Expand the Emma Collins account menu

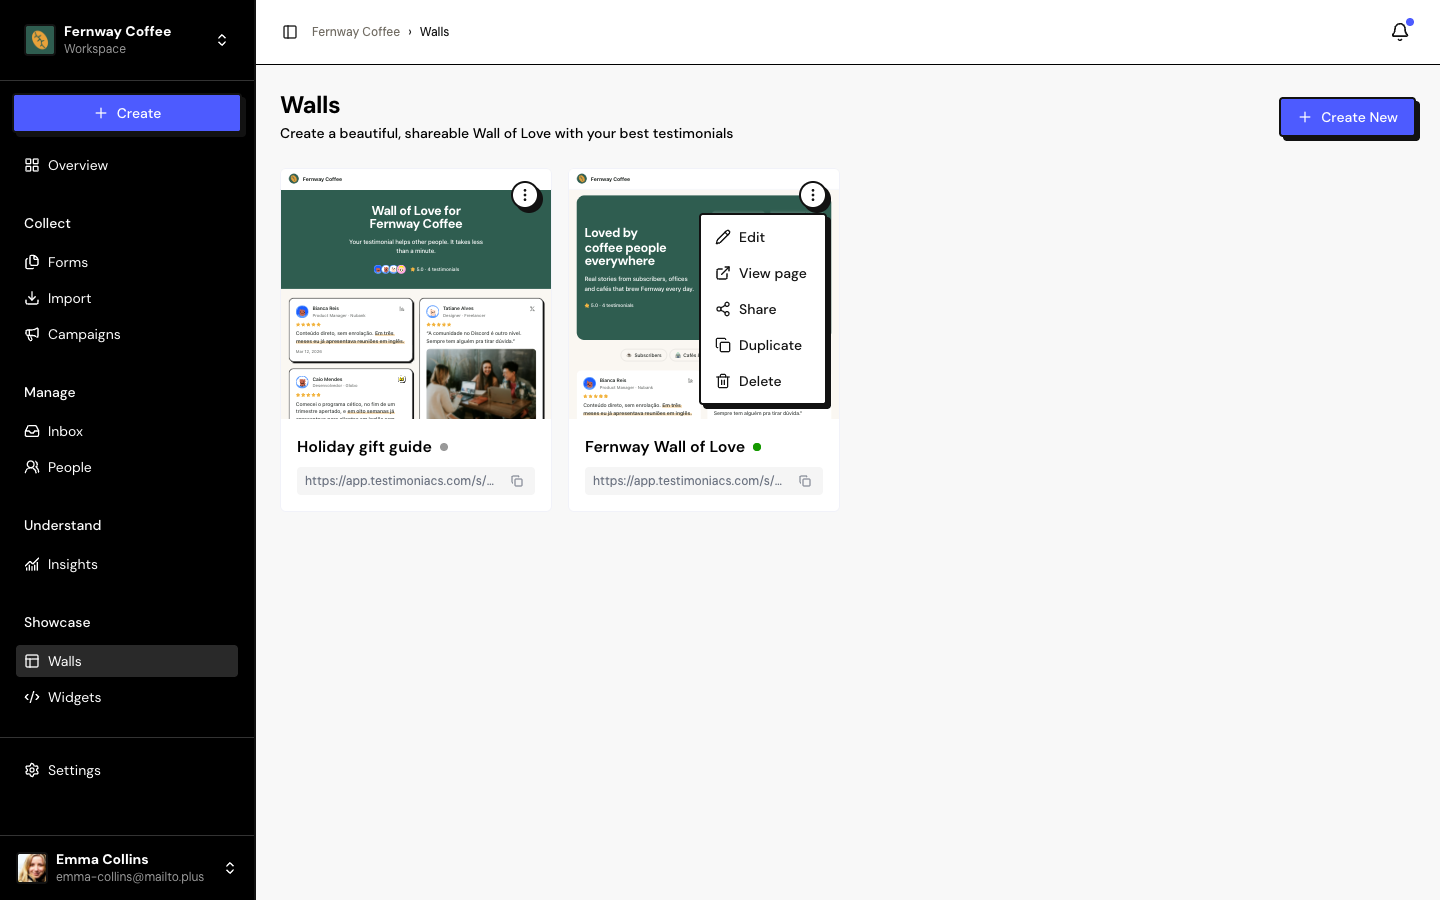point(230,868)
